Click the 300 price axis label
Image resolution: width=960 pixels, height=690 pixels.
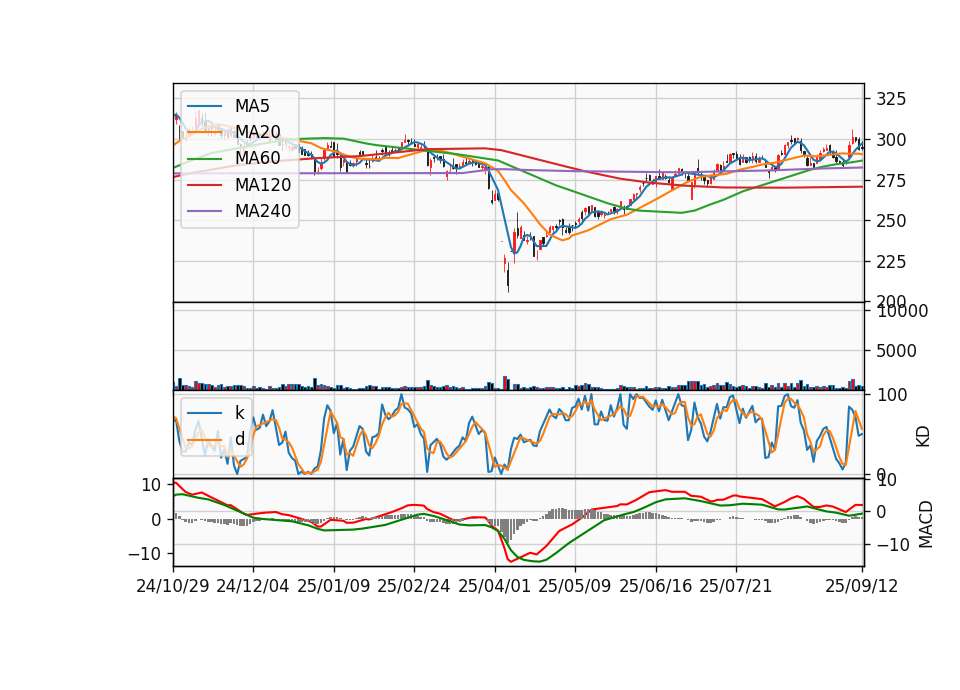pyautogui.click(x=891, y=140)
